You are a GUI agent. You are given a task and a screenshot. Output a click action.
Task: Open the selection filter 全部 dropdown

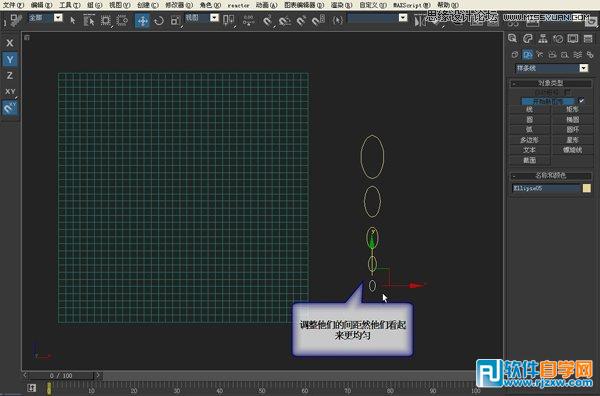[58, 18]
